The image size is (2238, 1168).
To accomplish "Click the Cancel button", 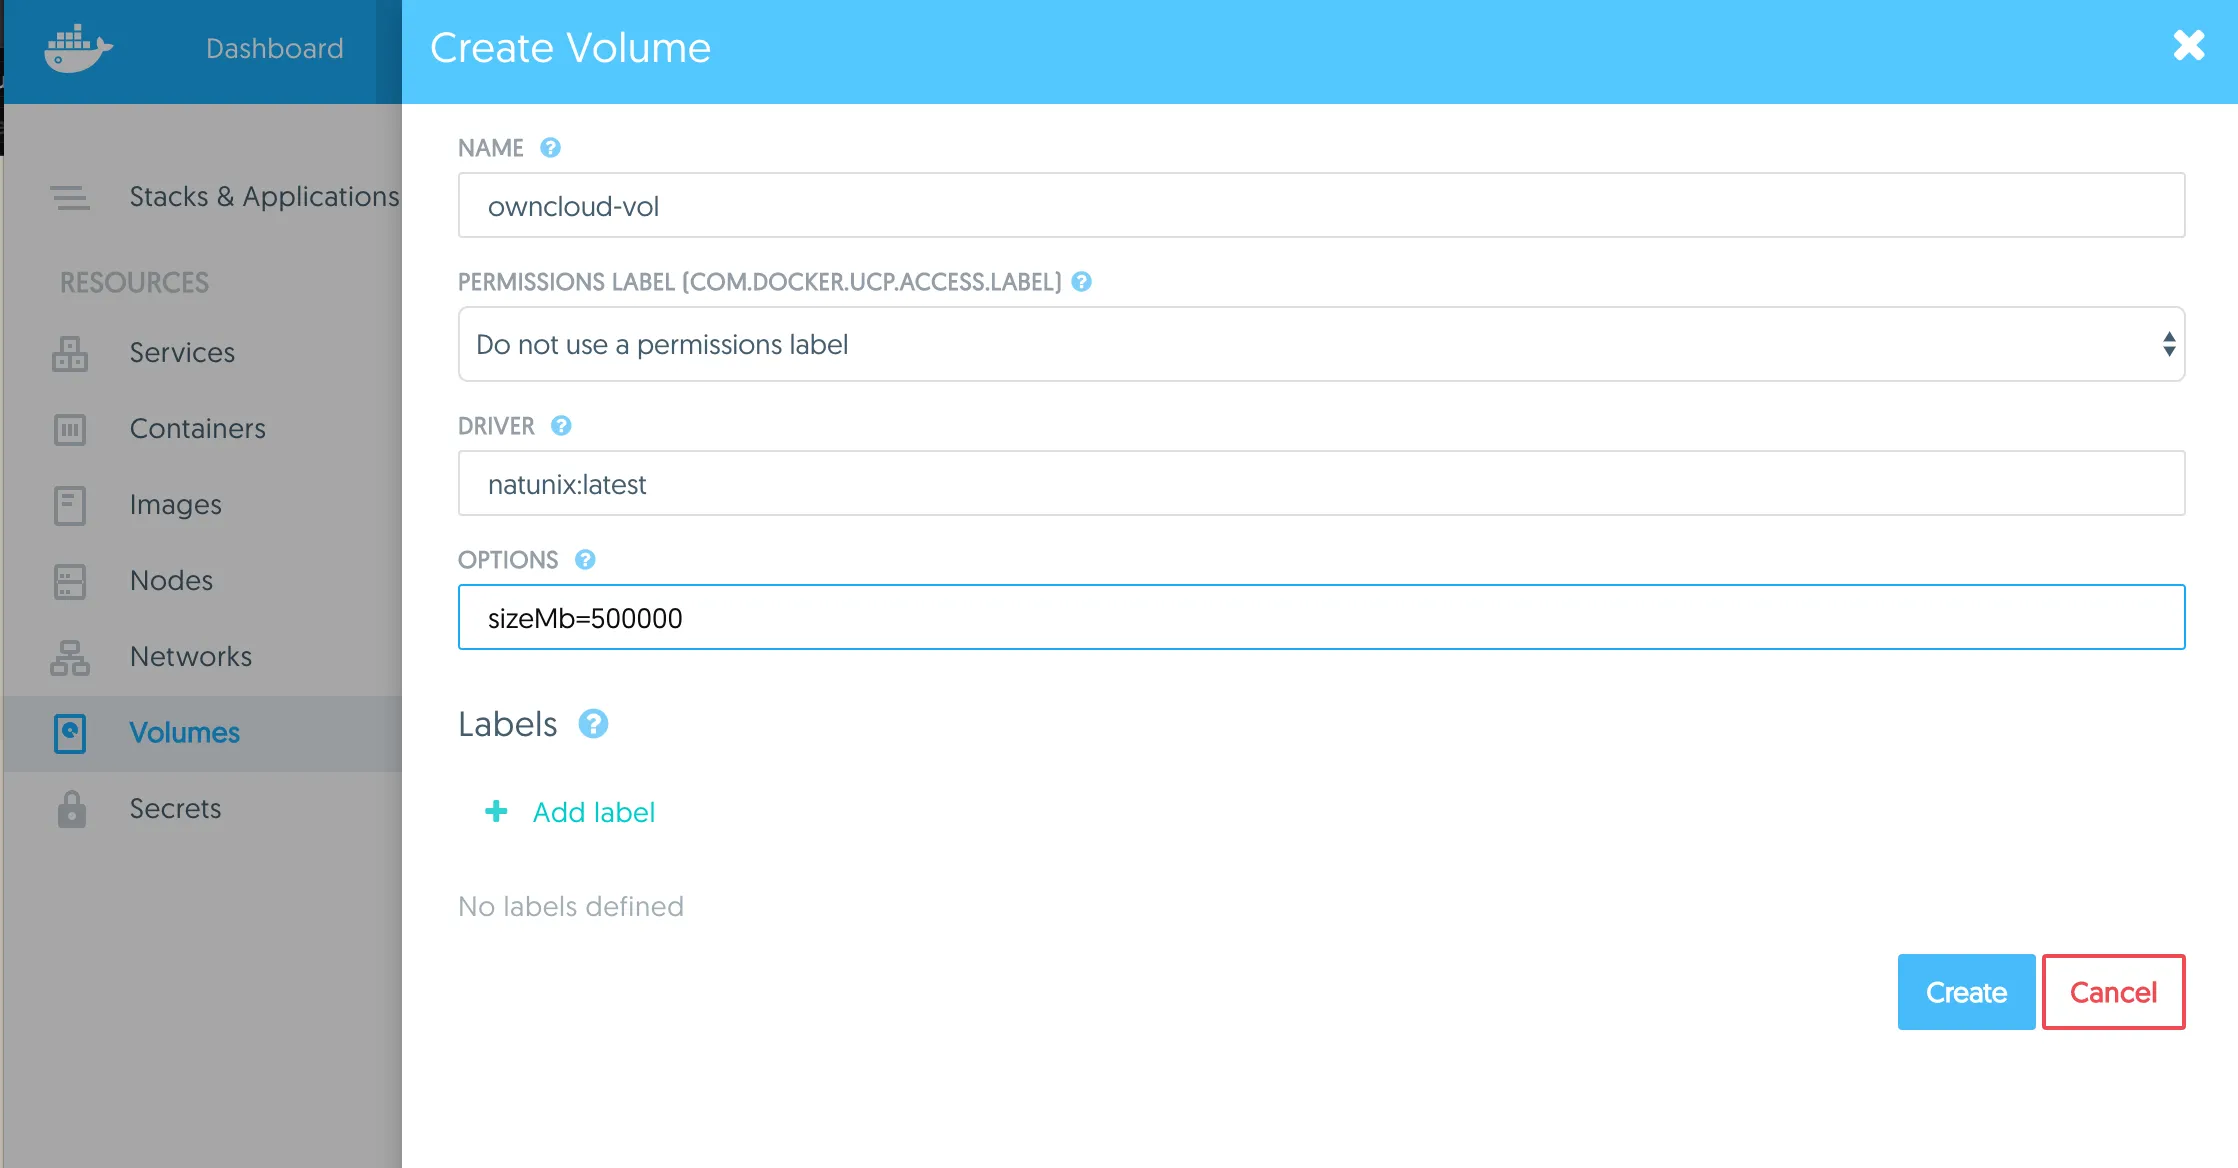I will [x=2113, y=992].
